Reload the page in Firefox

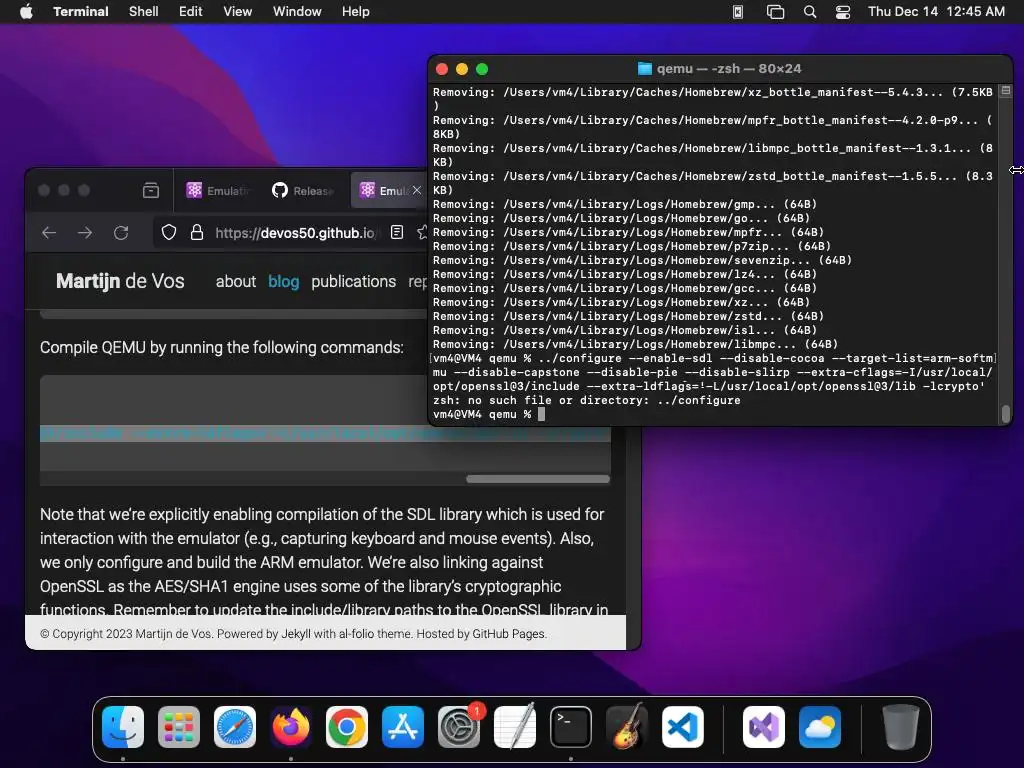[x=121, y=232]
